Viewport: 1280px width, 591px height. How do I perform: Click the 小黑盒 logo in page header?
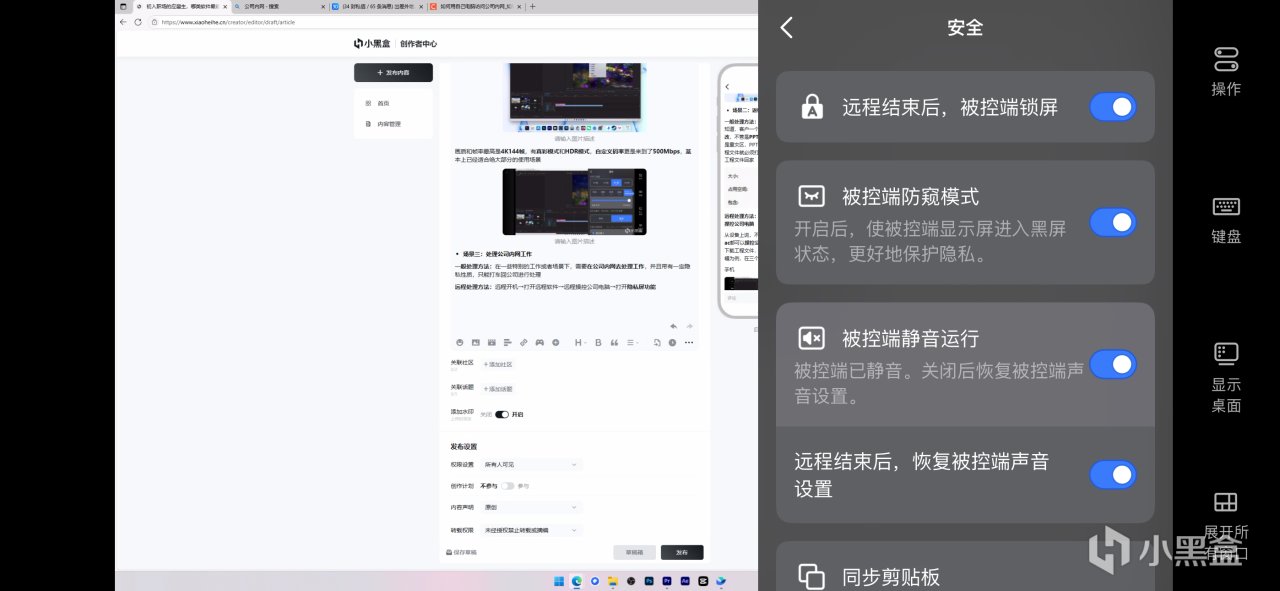click(374, 43)
